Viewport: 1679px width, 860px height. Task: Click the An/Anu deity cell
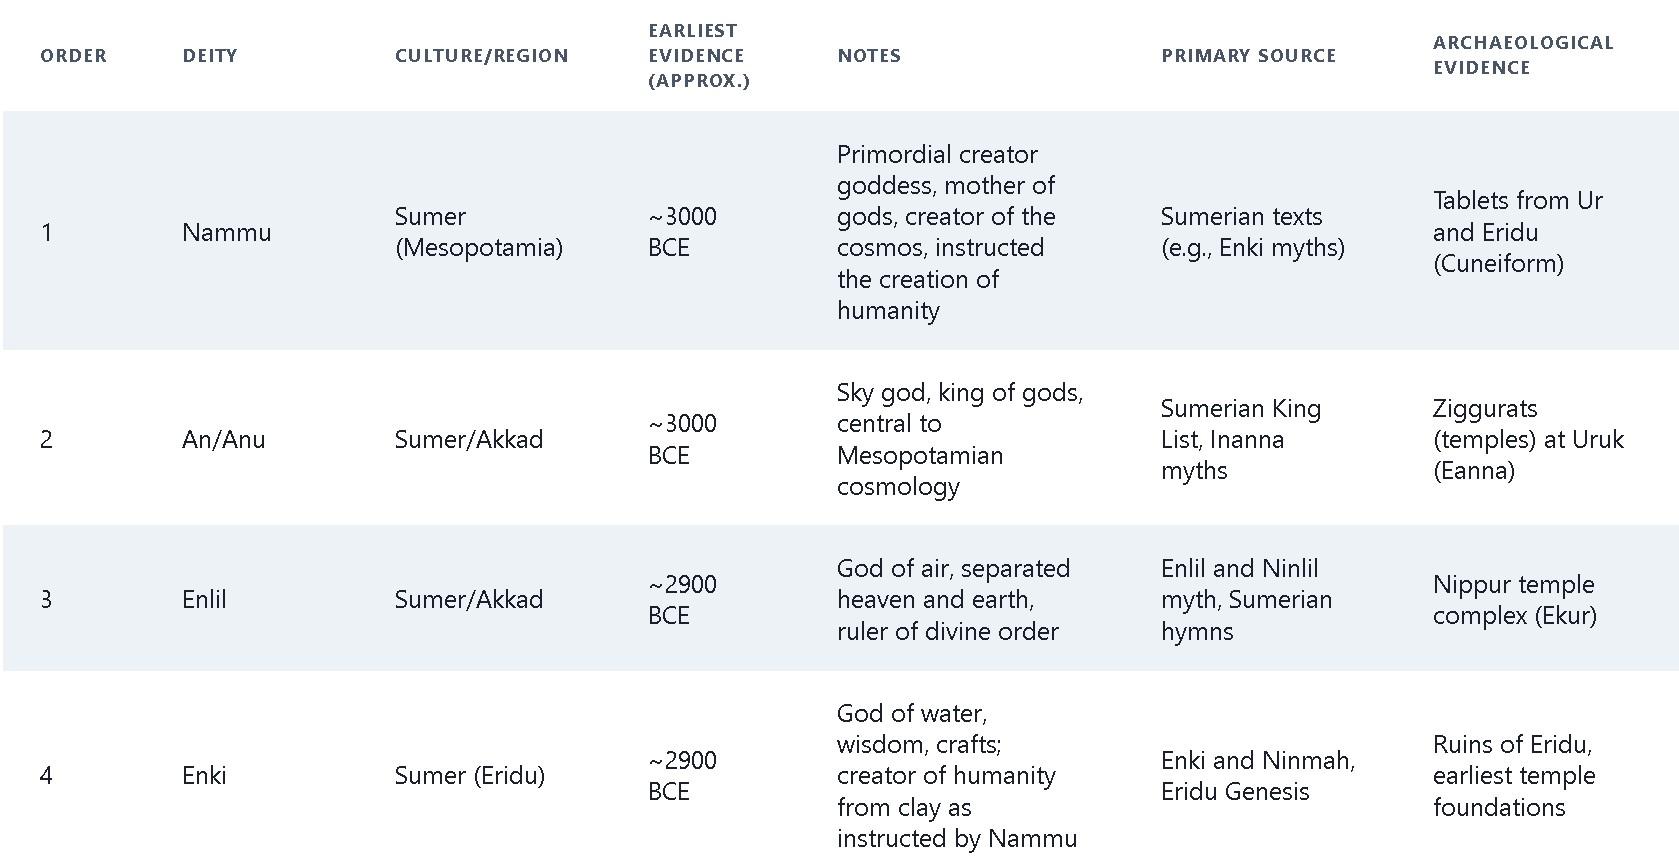tap(224, 439)
